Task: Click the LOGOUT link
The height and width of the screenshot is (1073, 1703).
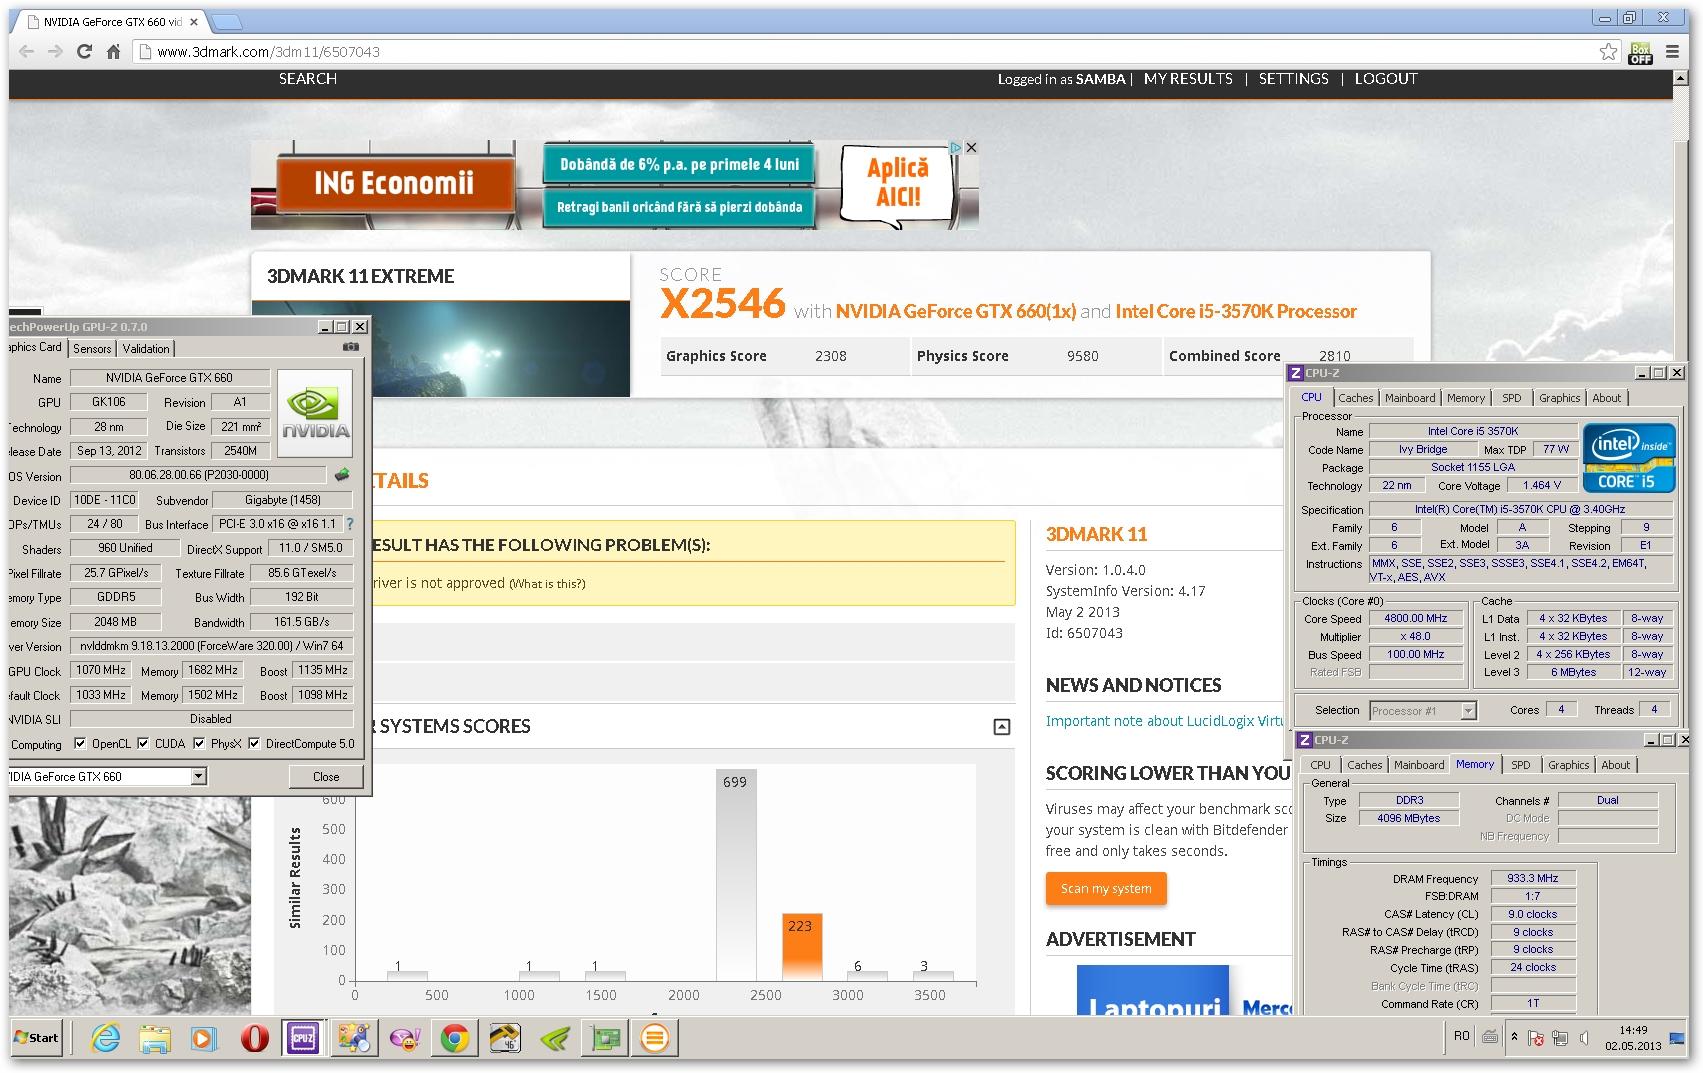Action: [1386, 79]
